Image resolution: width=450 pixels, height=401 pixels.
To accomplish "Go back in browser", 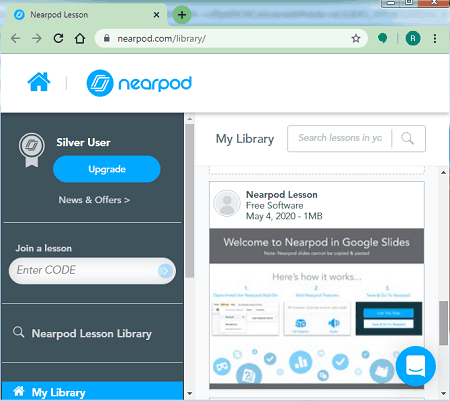I will tap(16, 38).
